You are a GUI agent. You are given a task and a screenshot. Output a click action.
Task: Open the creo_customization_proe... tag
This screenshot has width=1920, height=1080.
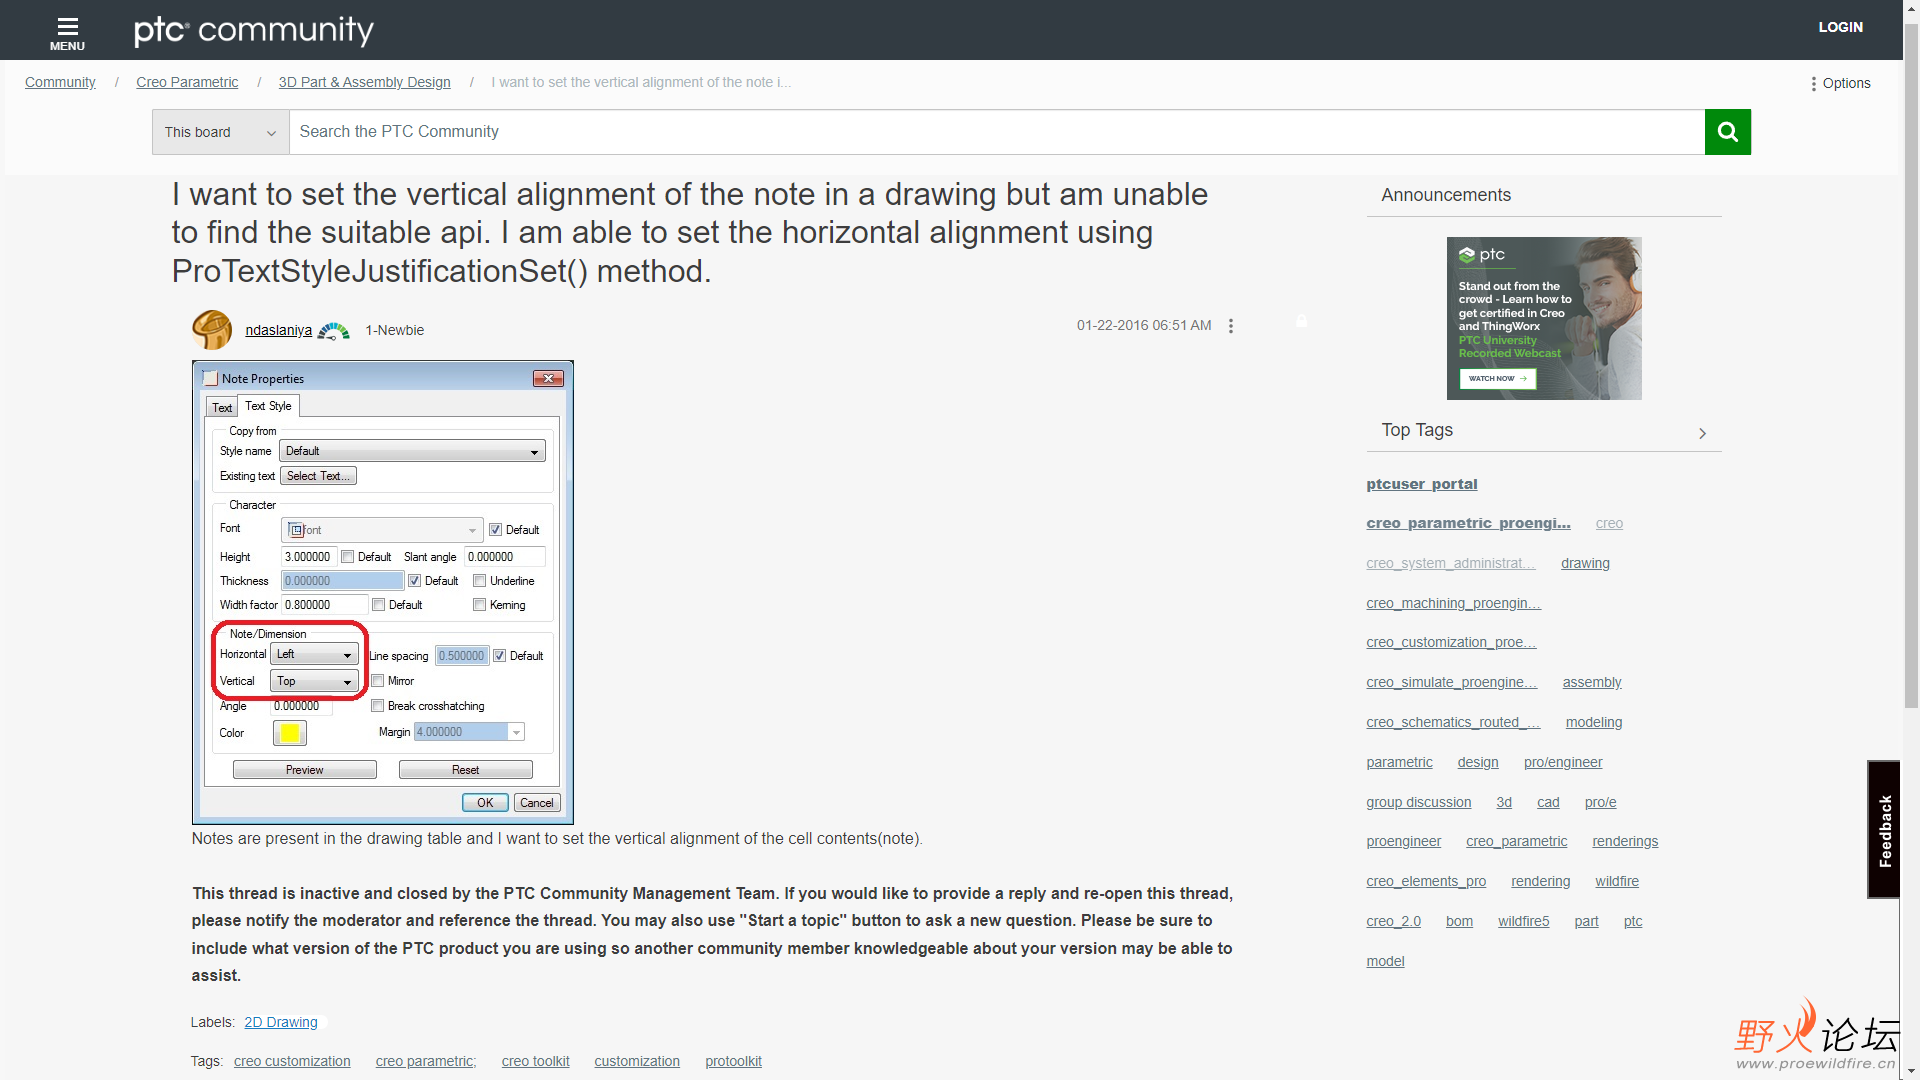[1451, 642]
